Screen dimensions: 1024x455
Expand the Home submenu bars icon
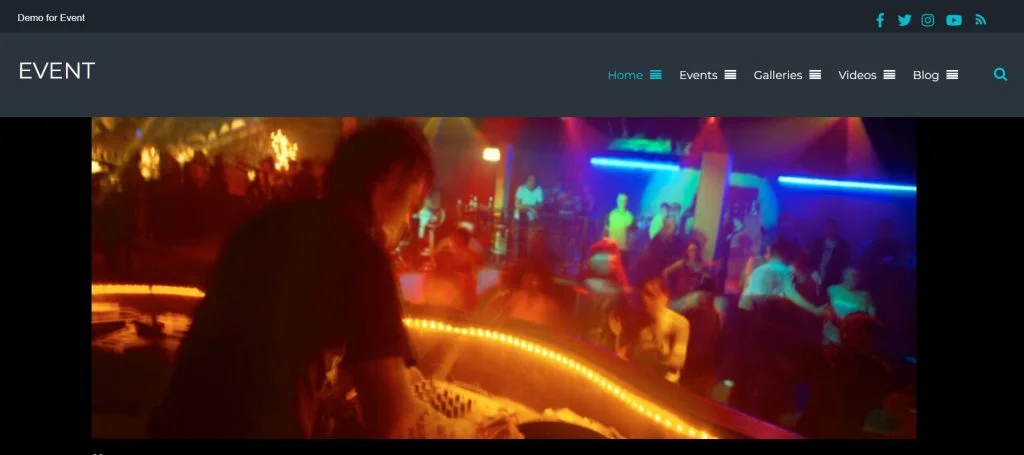[656, 74]
